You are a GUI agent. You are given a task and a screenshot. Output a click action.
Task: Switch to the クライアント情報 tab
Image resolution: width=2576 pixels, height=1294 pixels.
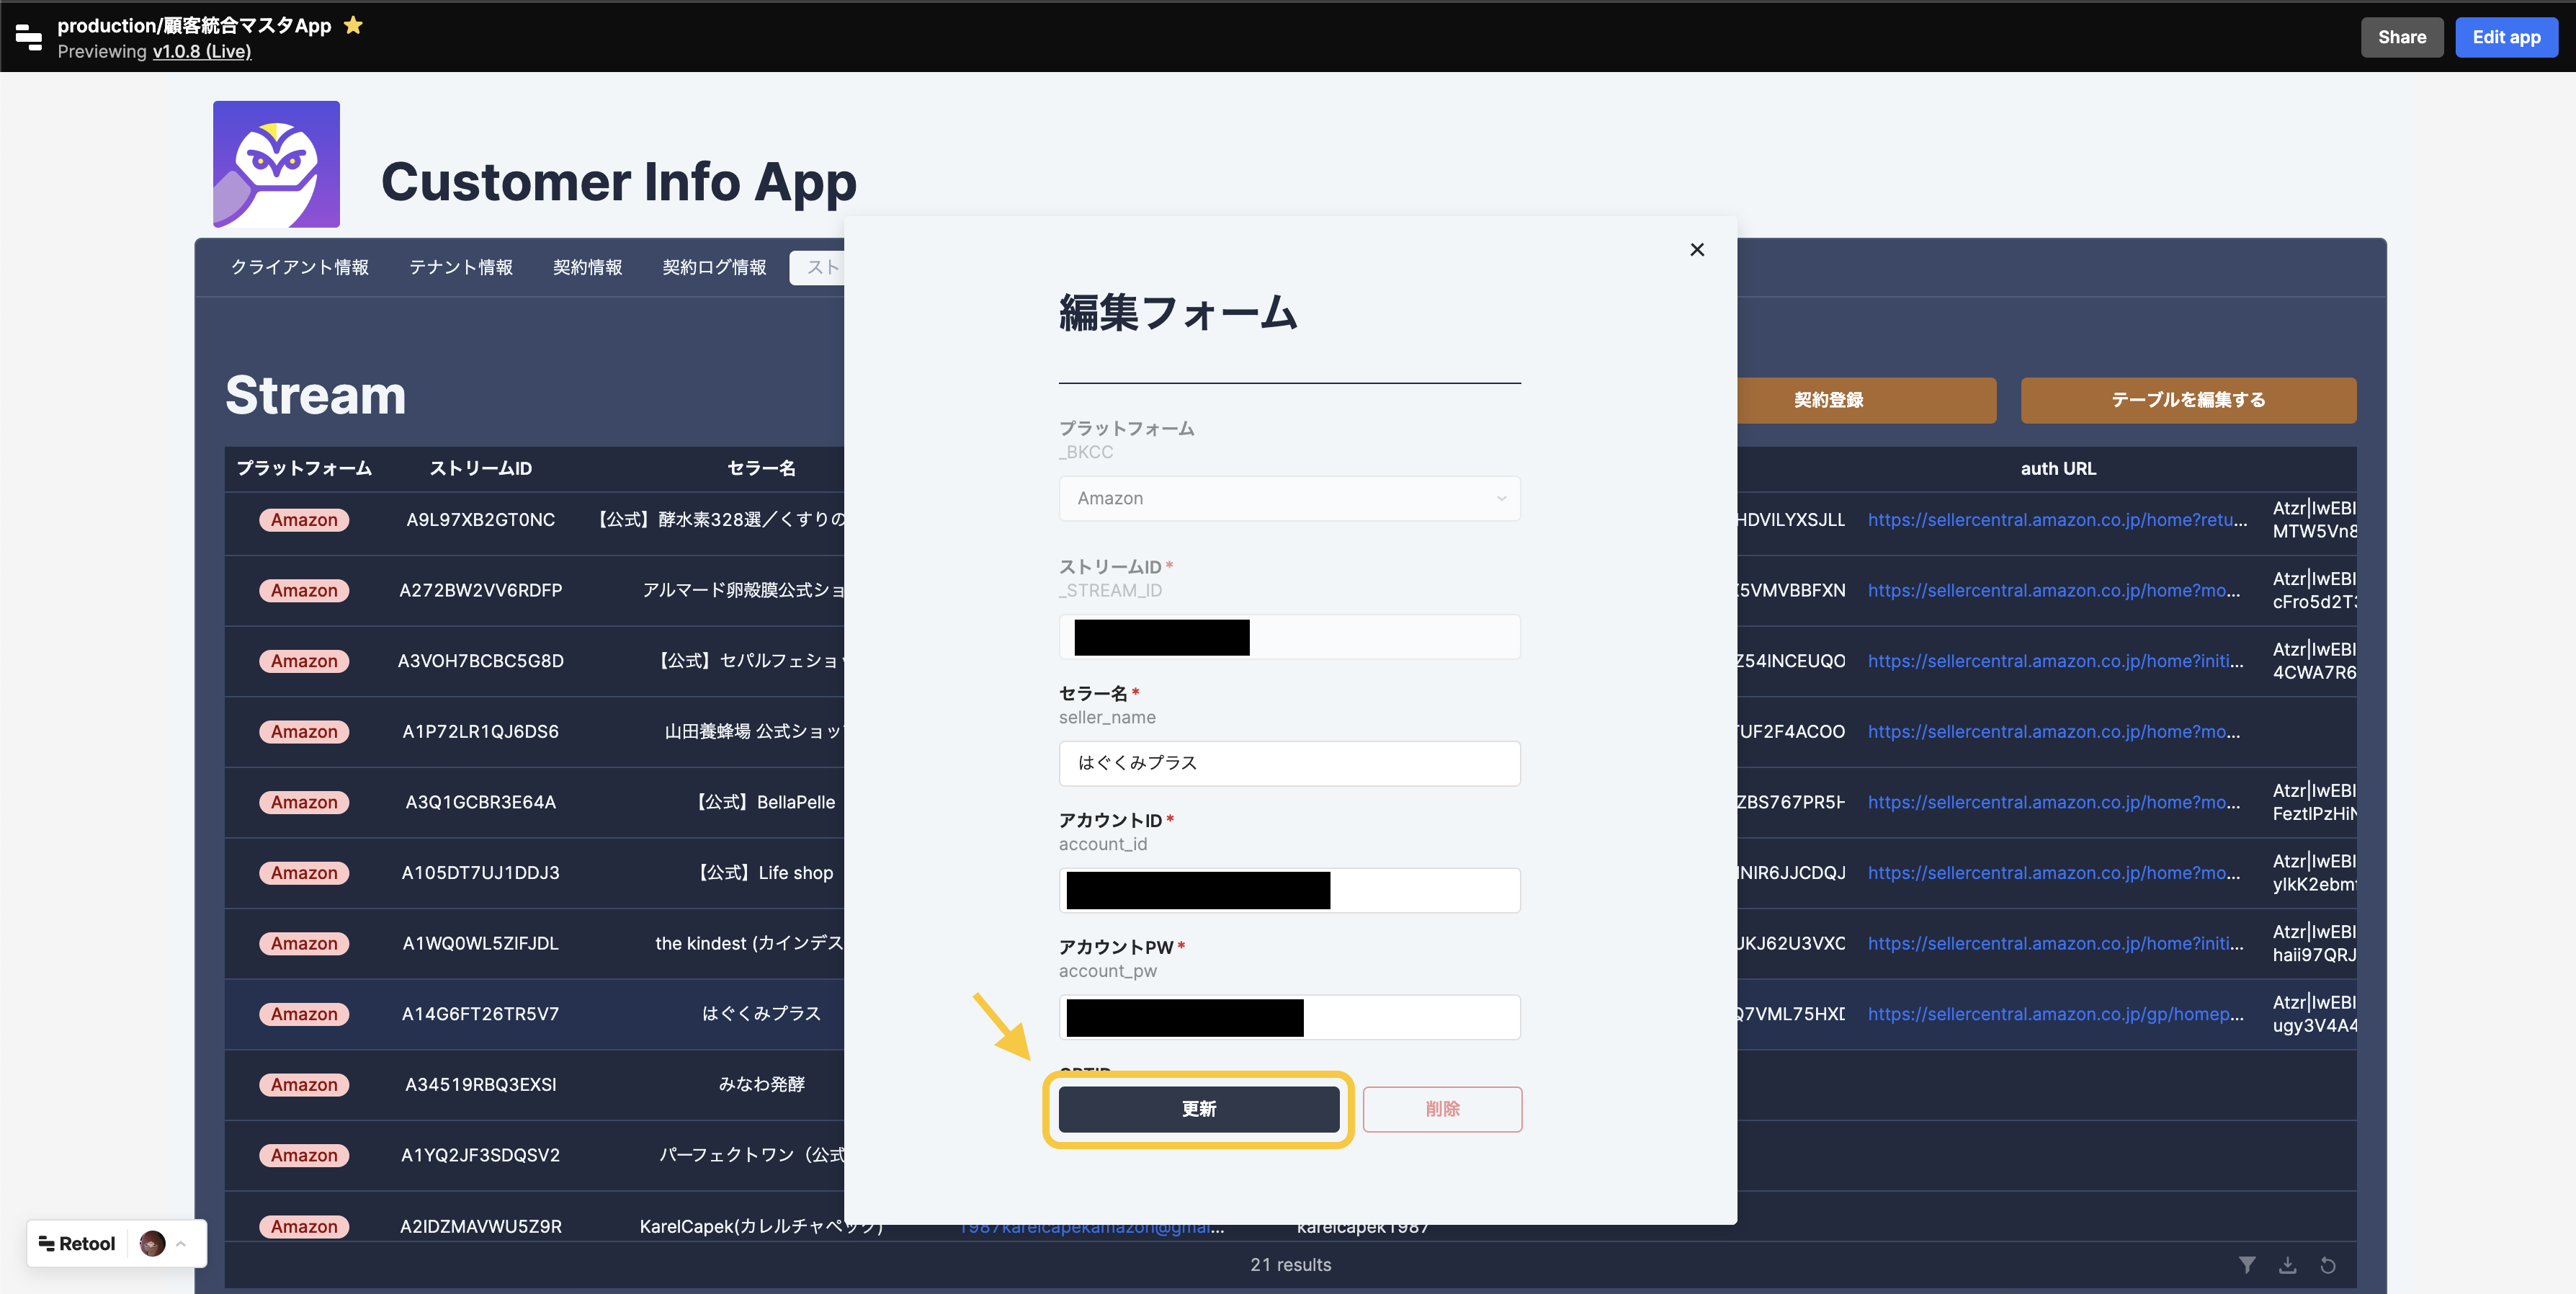click(x=300, y=267)
